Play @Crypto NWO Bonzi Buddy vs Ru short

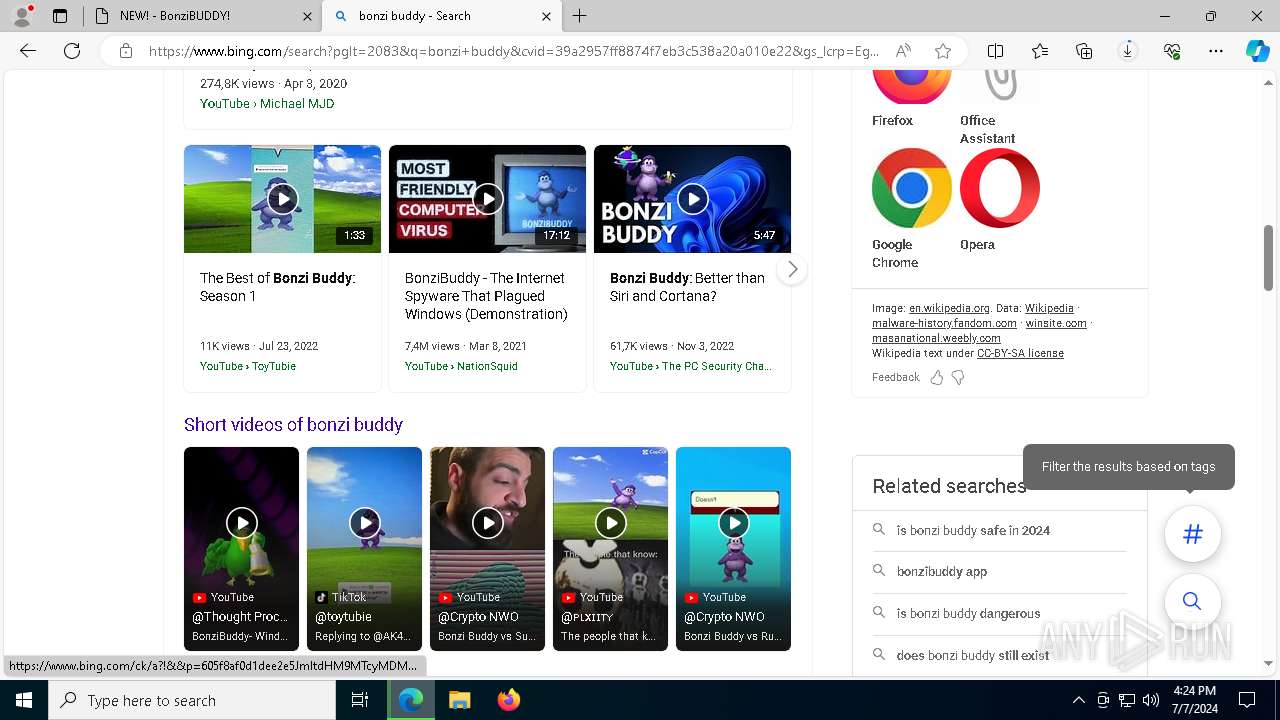[733, 549]
